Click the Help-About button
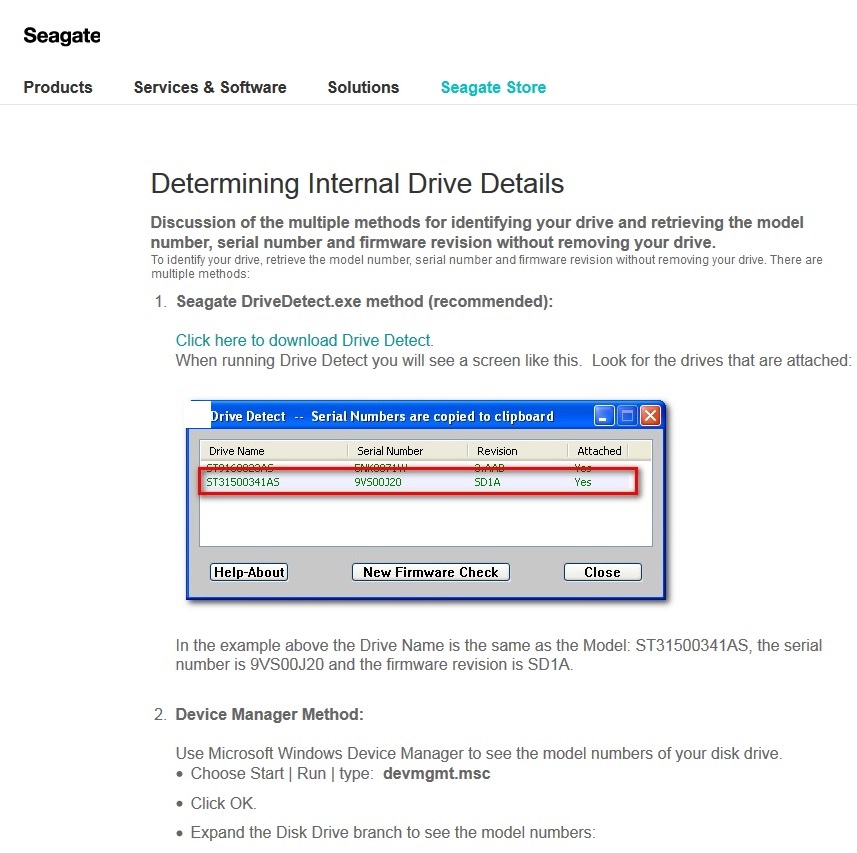Viewport: 857px width, 853px height. click(249, 572)
